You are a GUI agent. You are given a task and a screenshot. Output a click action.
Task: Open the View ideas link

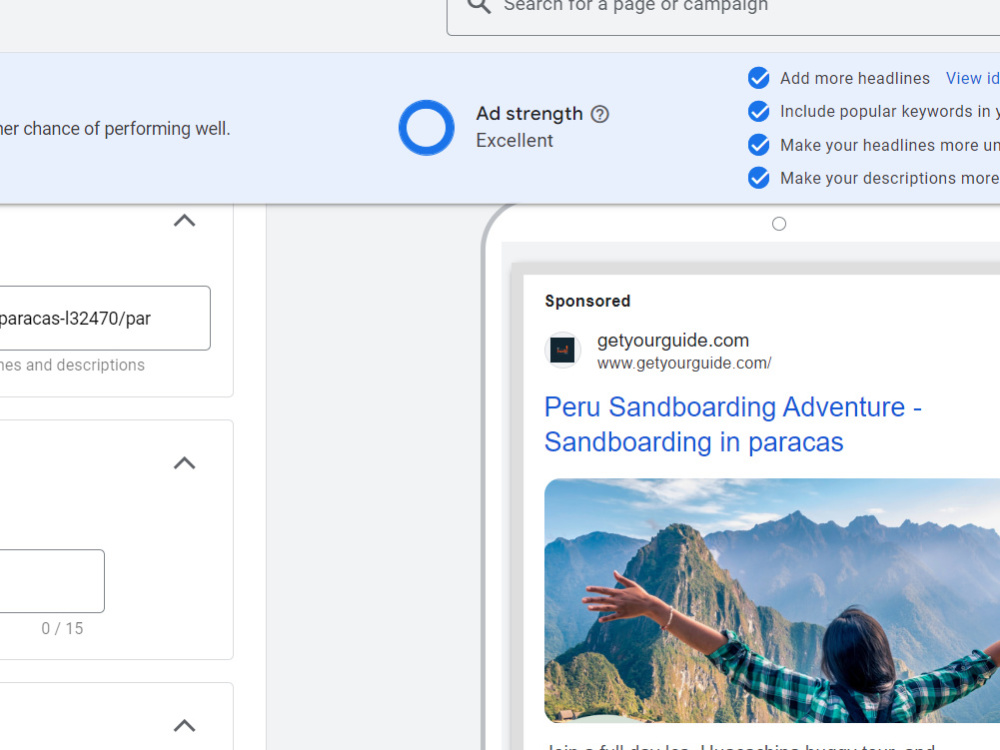pyautogui.click(x=973, y=78)
